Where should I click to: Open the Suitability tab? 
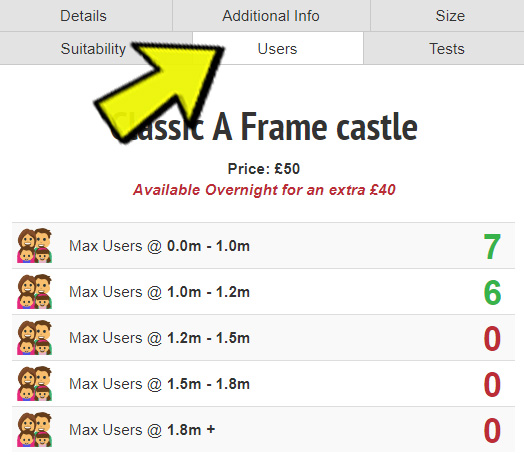(x=96, y=48)
